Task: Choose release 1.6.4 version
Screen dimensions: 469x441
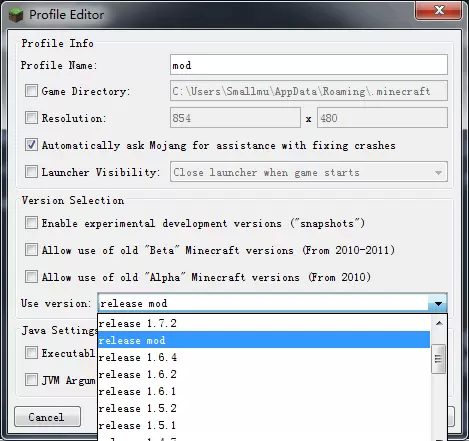Action: [264, 357]
